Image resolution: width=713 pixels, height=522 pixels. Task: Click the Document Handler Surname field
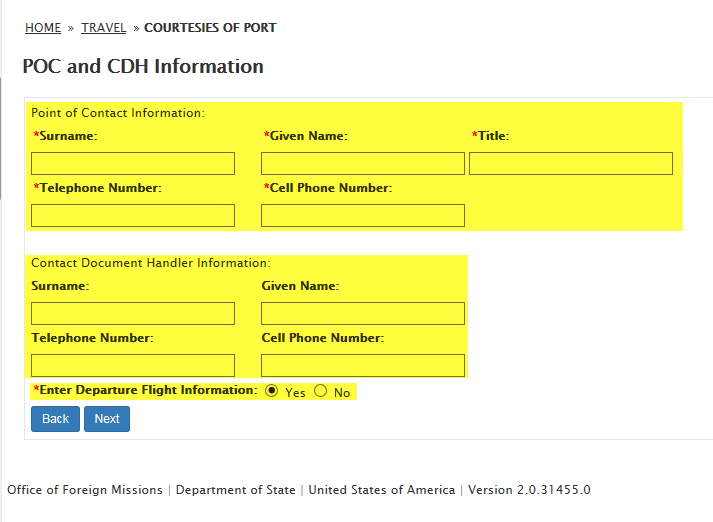pyautogui.click(x=133, y=314)
